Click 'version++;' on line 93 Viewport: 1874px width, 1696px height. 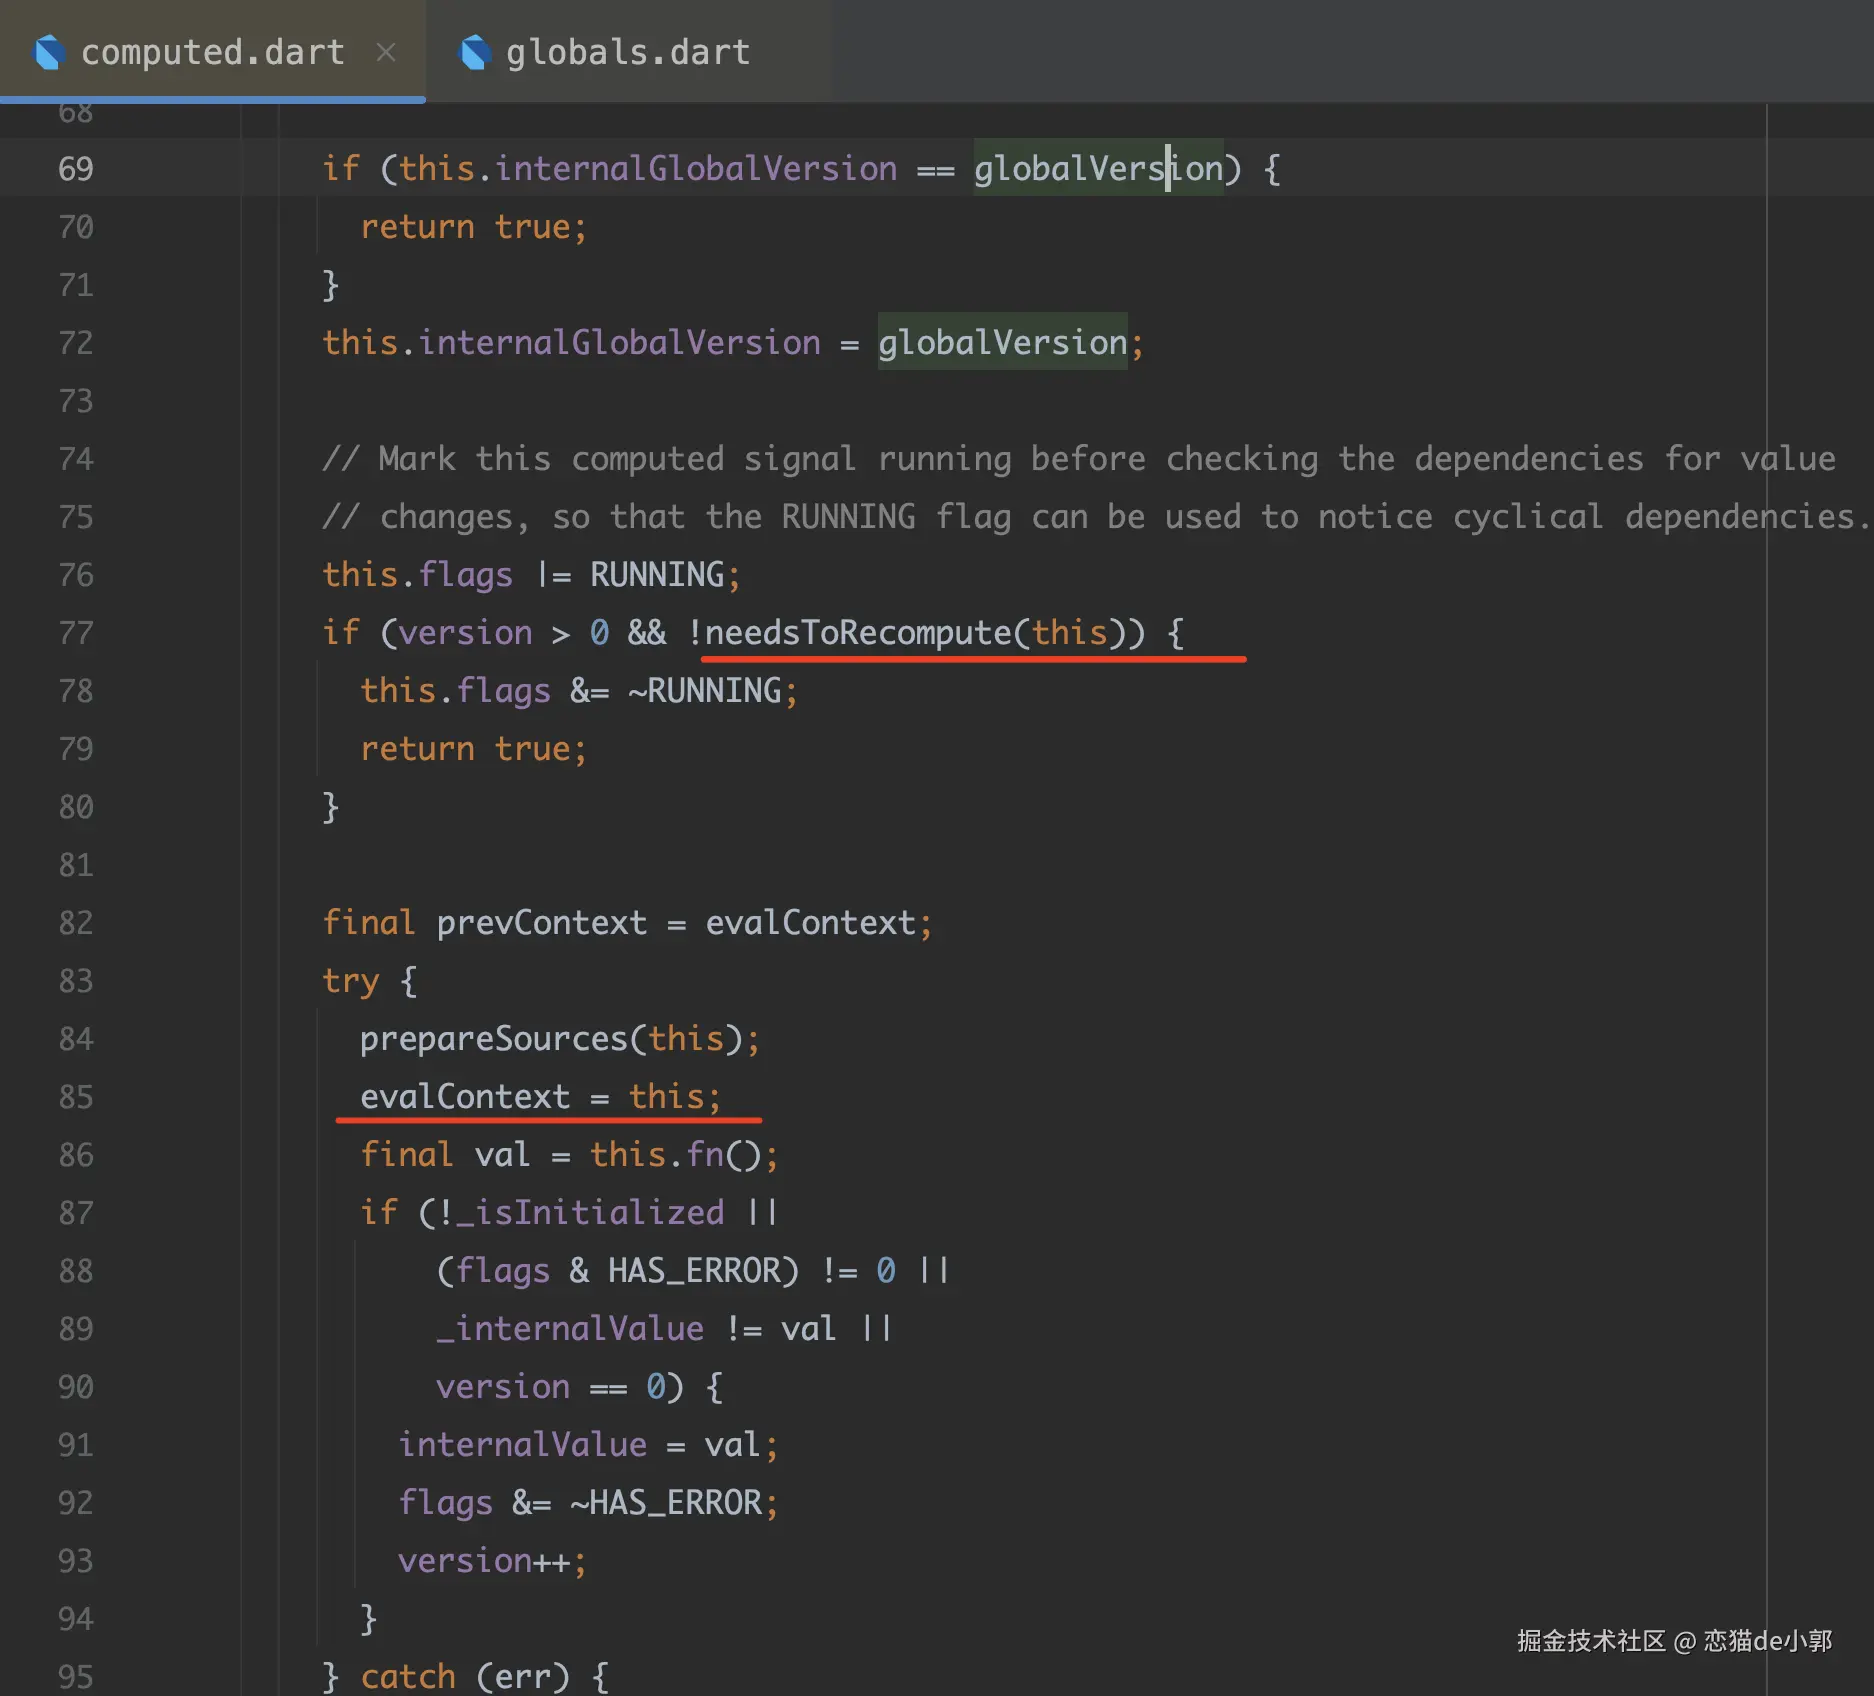click(x=493, y=1561)
